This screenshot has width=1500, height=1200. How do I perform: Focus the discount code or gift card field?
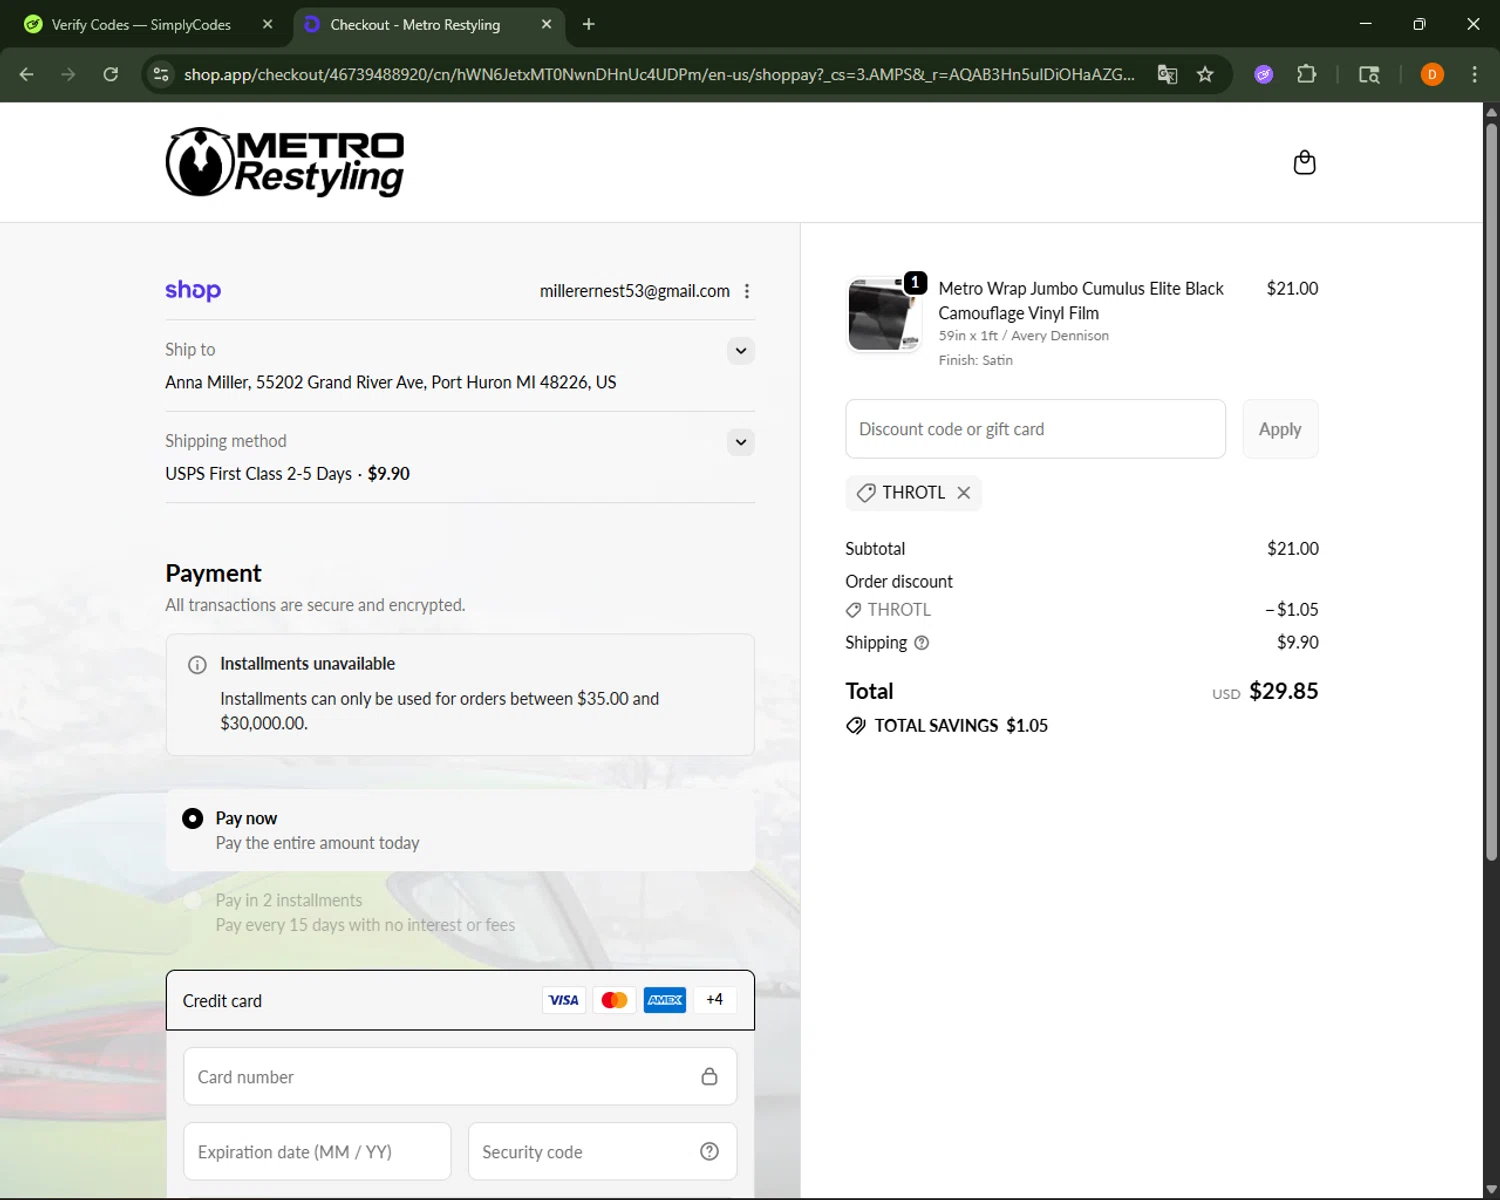(1035, 429)
